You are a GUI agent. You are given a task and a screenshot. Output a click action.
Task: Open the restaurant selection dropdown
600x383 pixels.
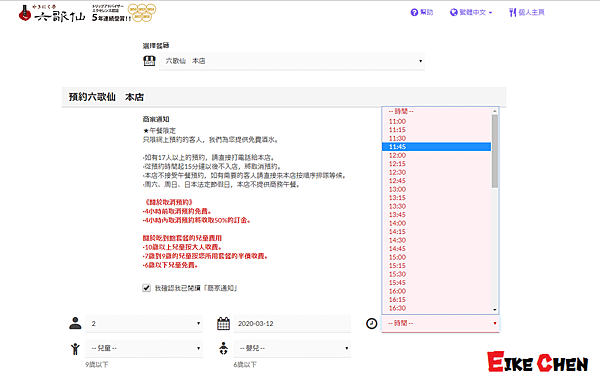click(x=292, y=61)
